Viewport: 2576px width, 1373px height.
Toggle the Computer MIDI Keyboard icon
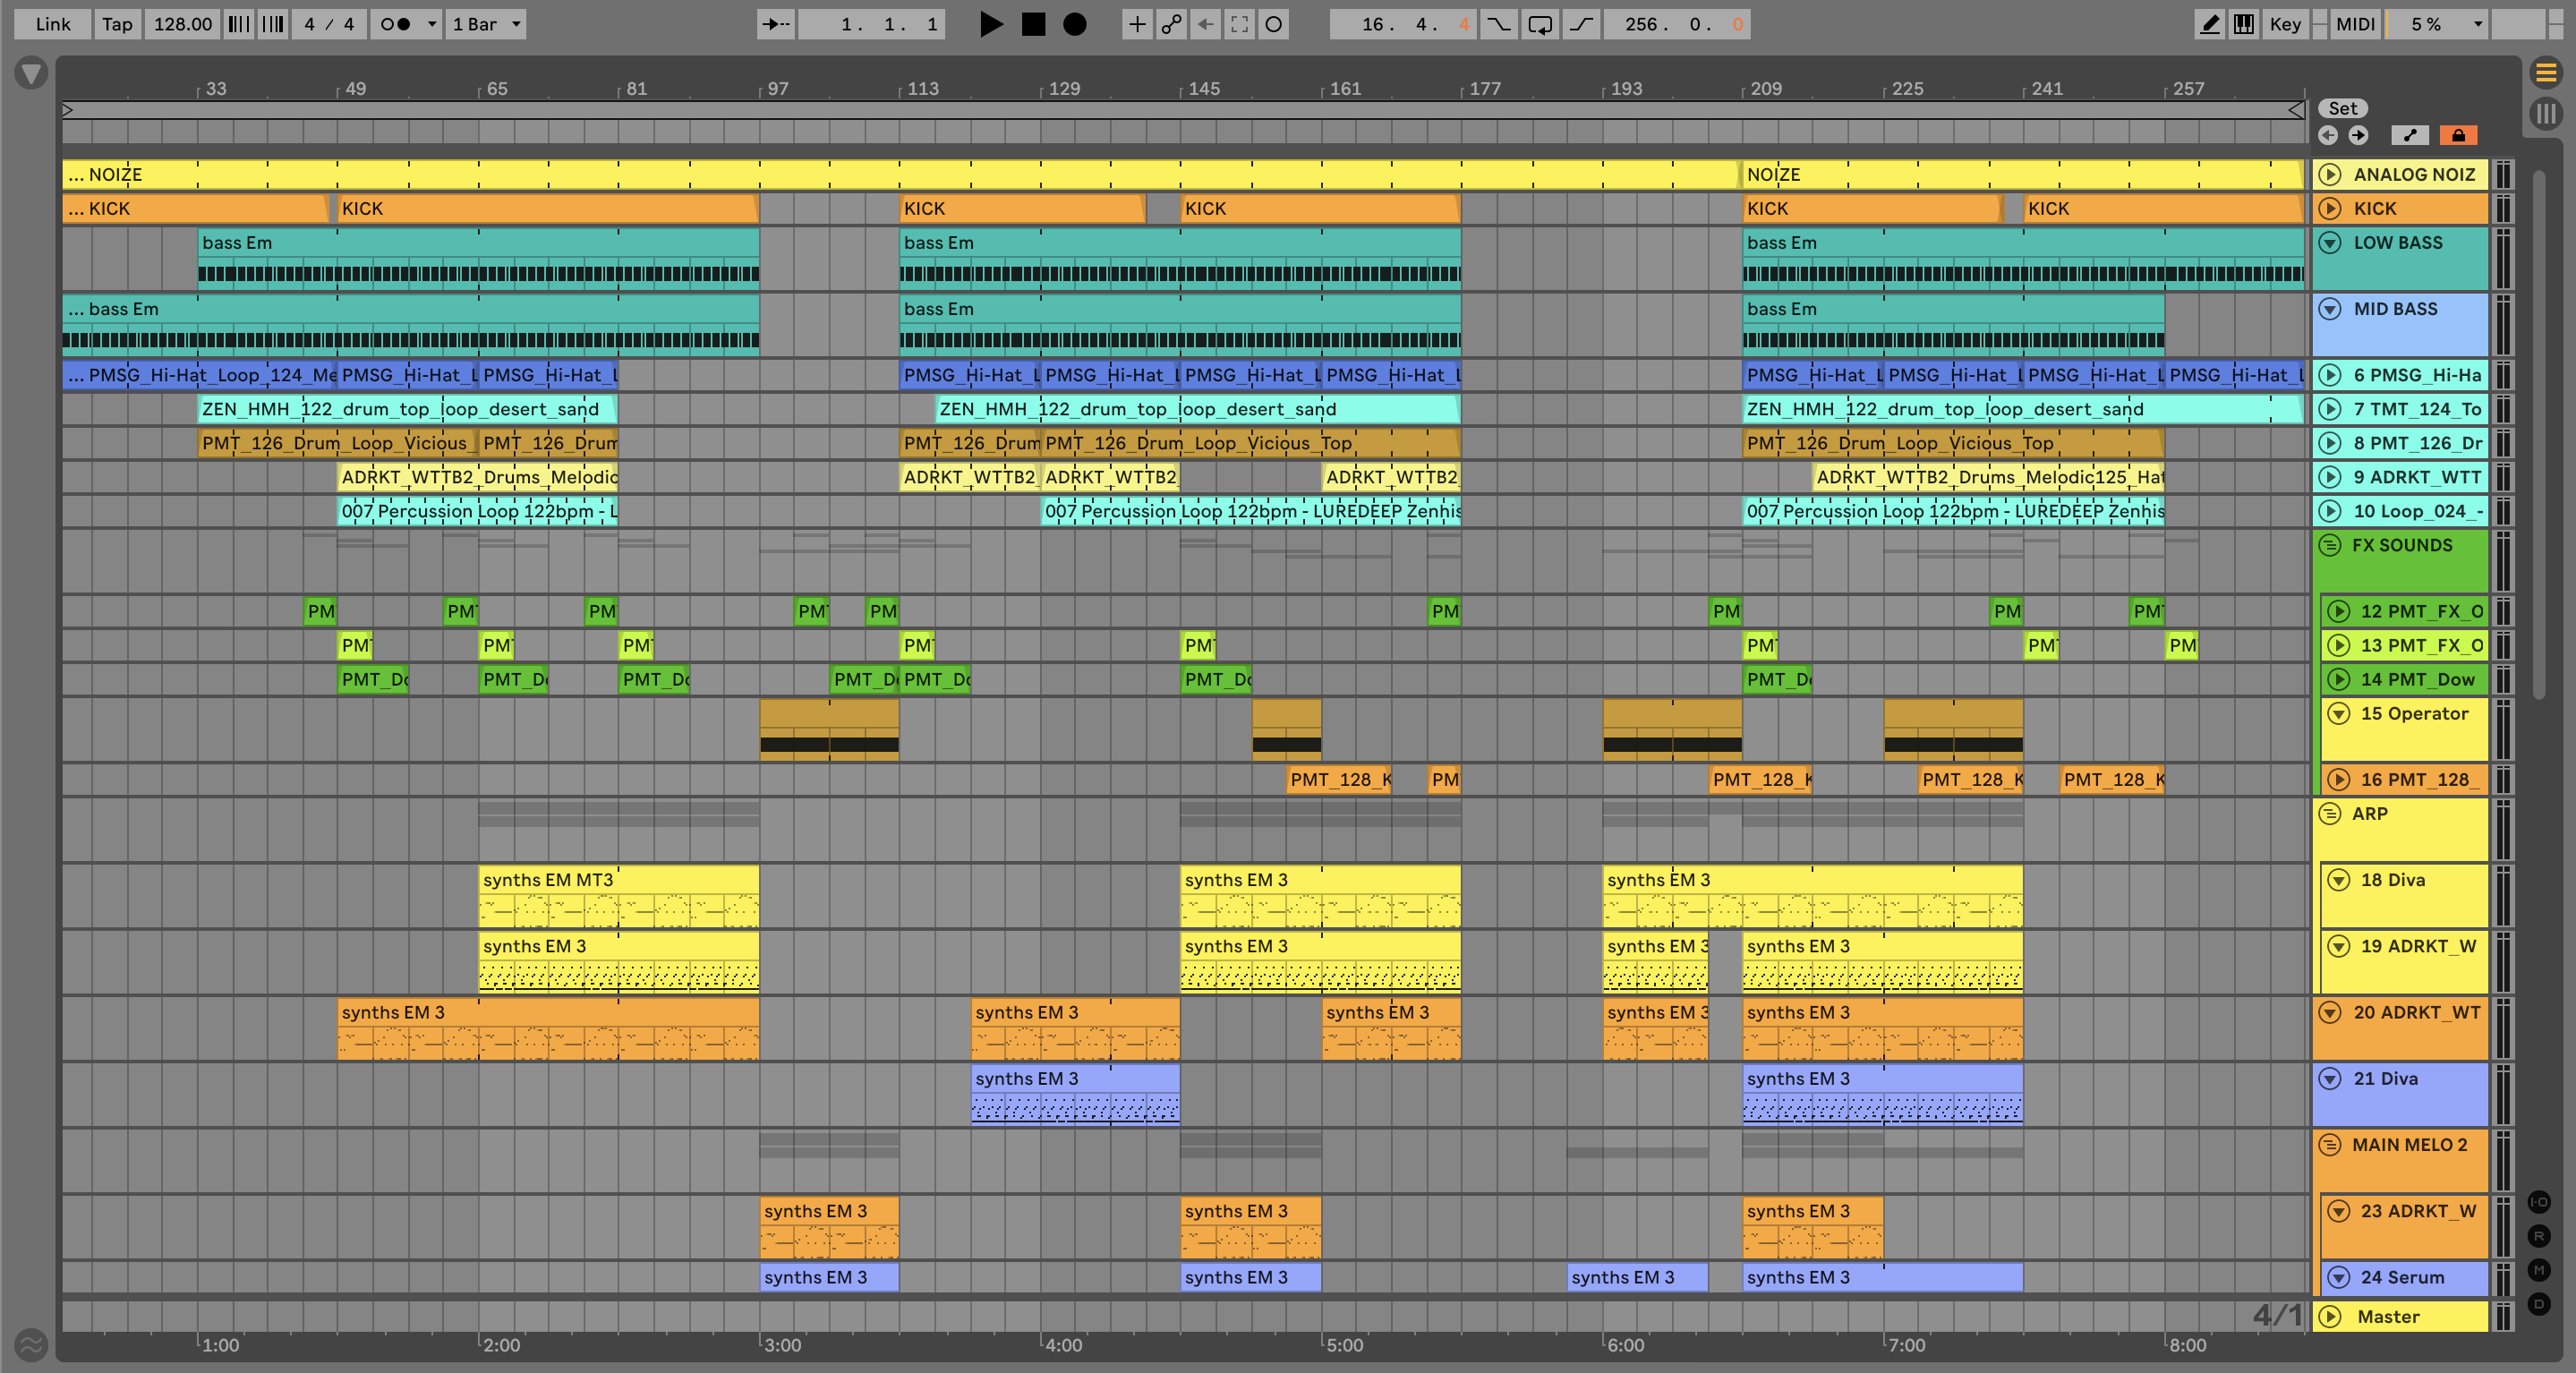(2244, 24)
